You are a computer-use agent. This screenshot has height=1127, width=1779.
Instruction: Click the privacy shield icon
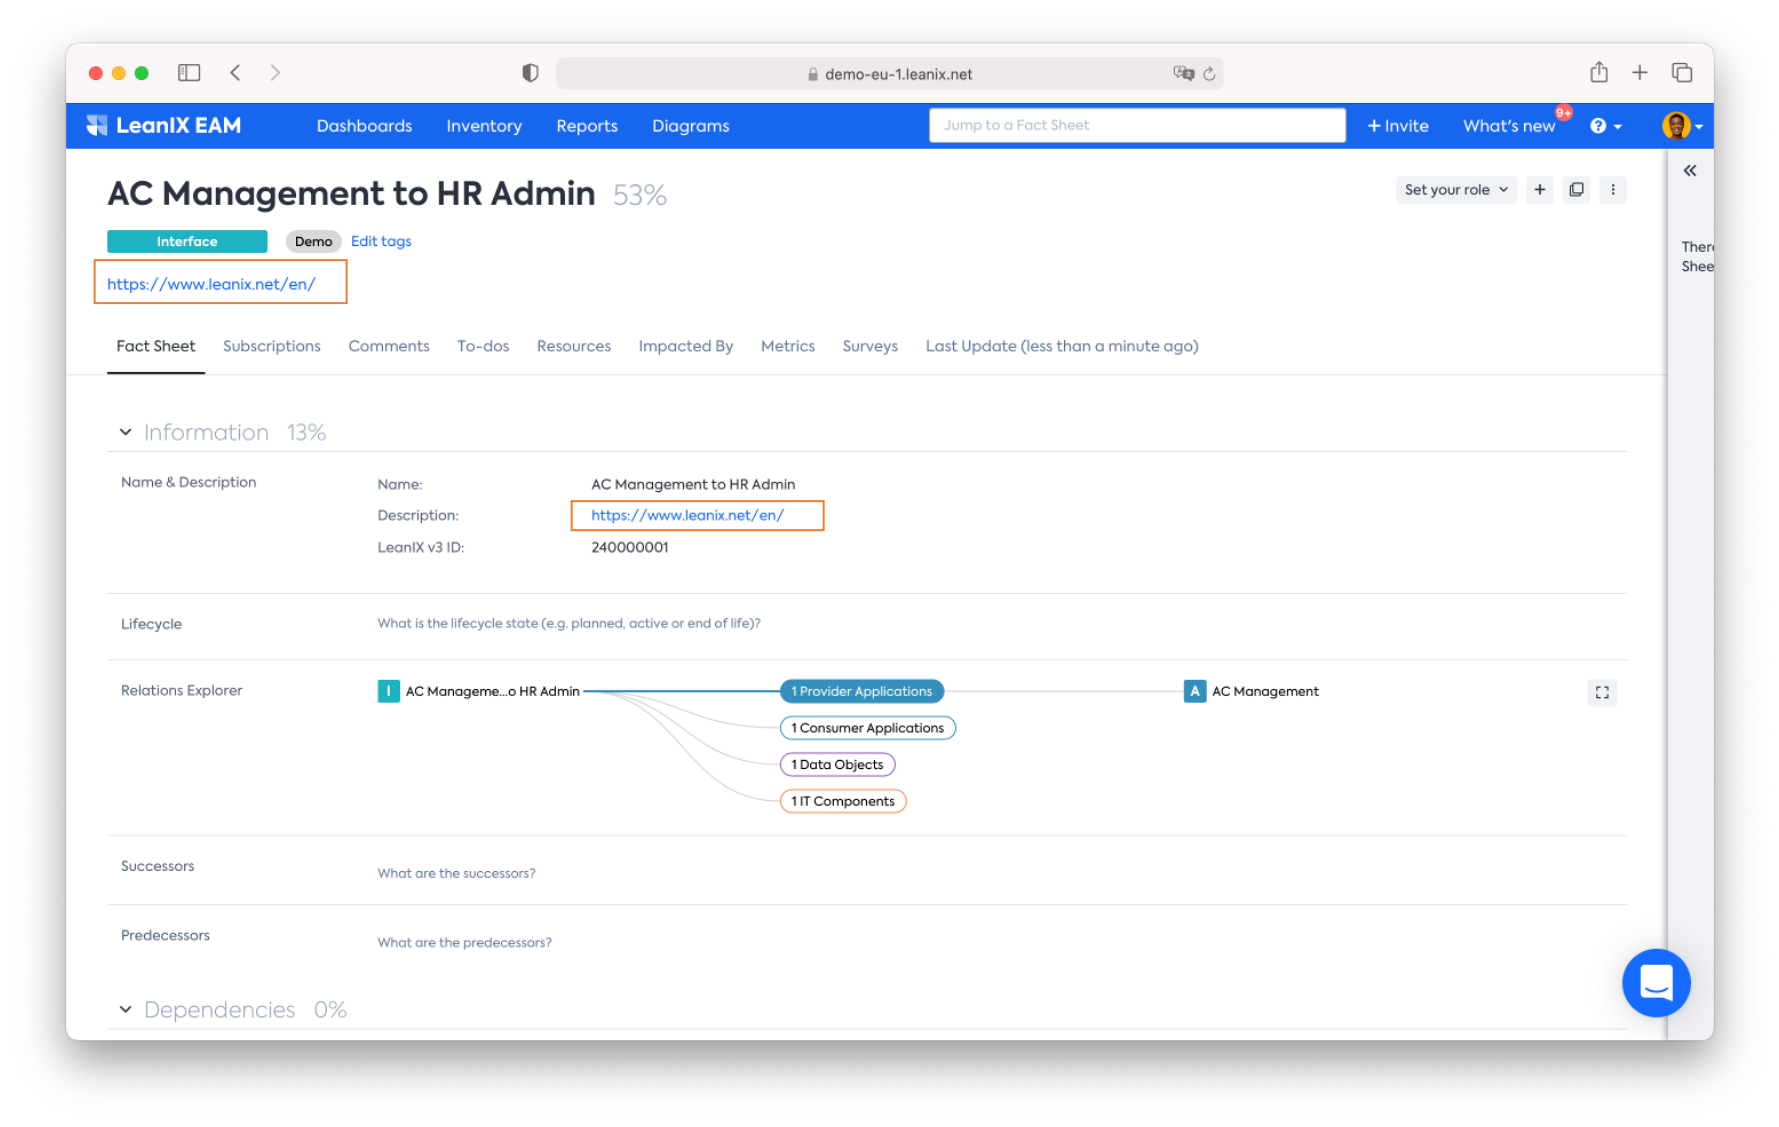pos(530,73)
